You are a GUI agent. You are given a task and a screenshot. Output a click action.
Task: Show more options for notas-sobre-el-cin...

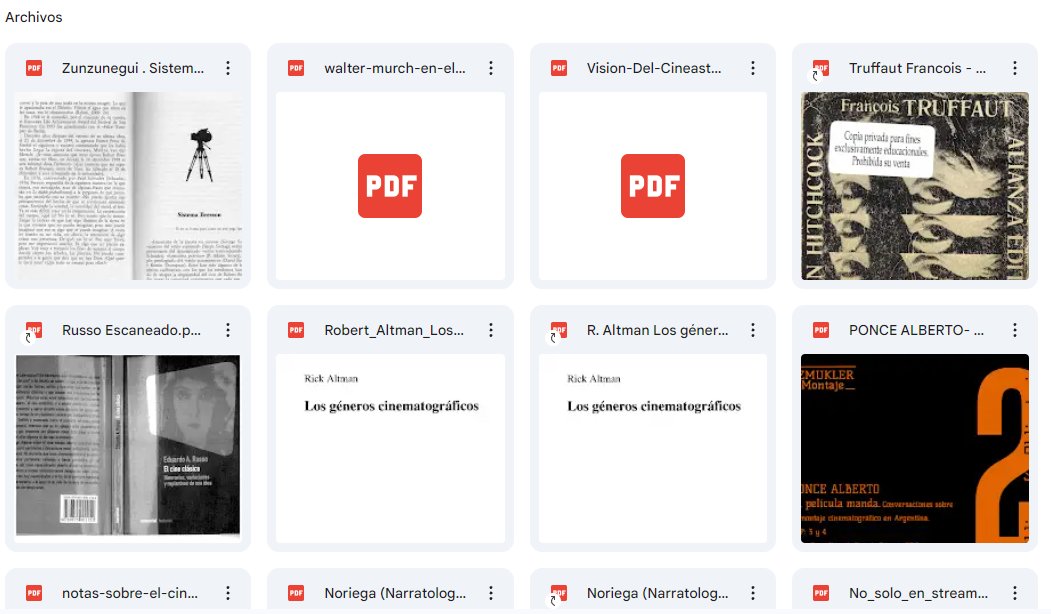point(228,593)
